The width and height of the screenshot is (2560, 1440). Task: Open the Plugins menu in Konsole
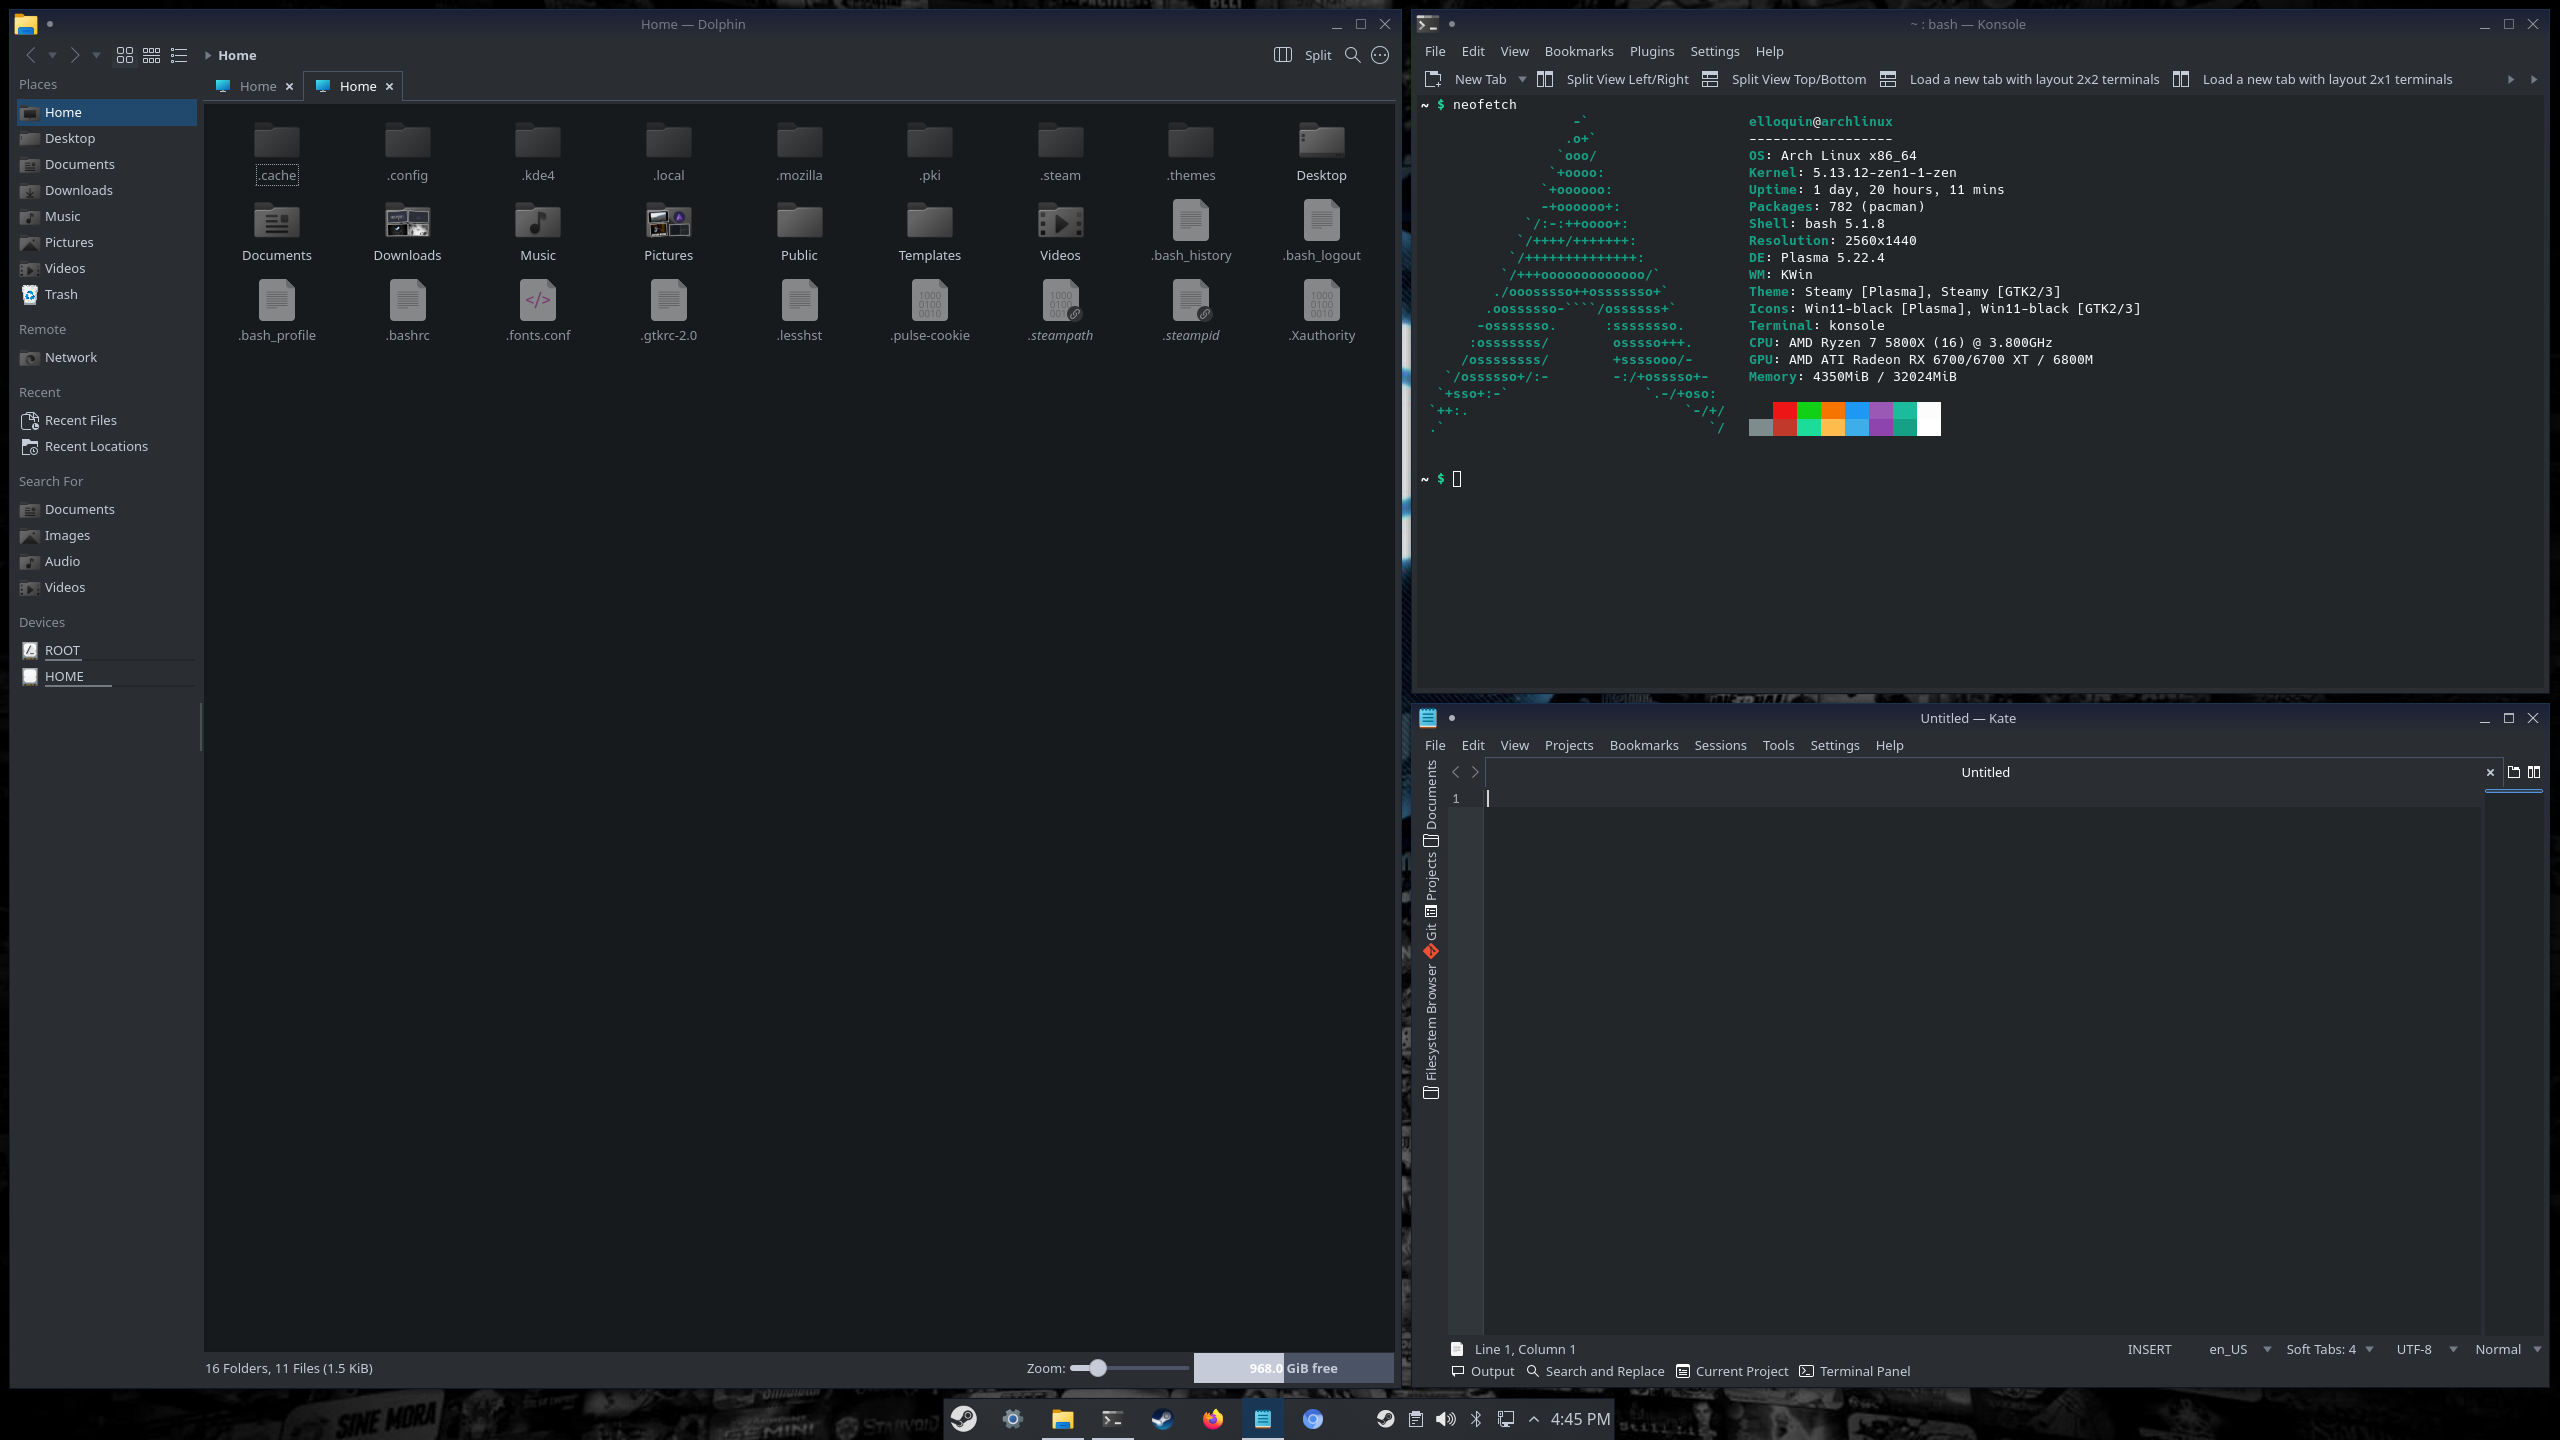[1651, 51]
